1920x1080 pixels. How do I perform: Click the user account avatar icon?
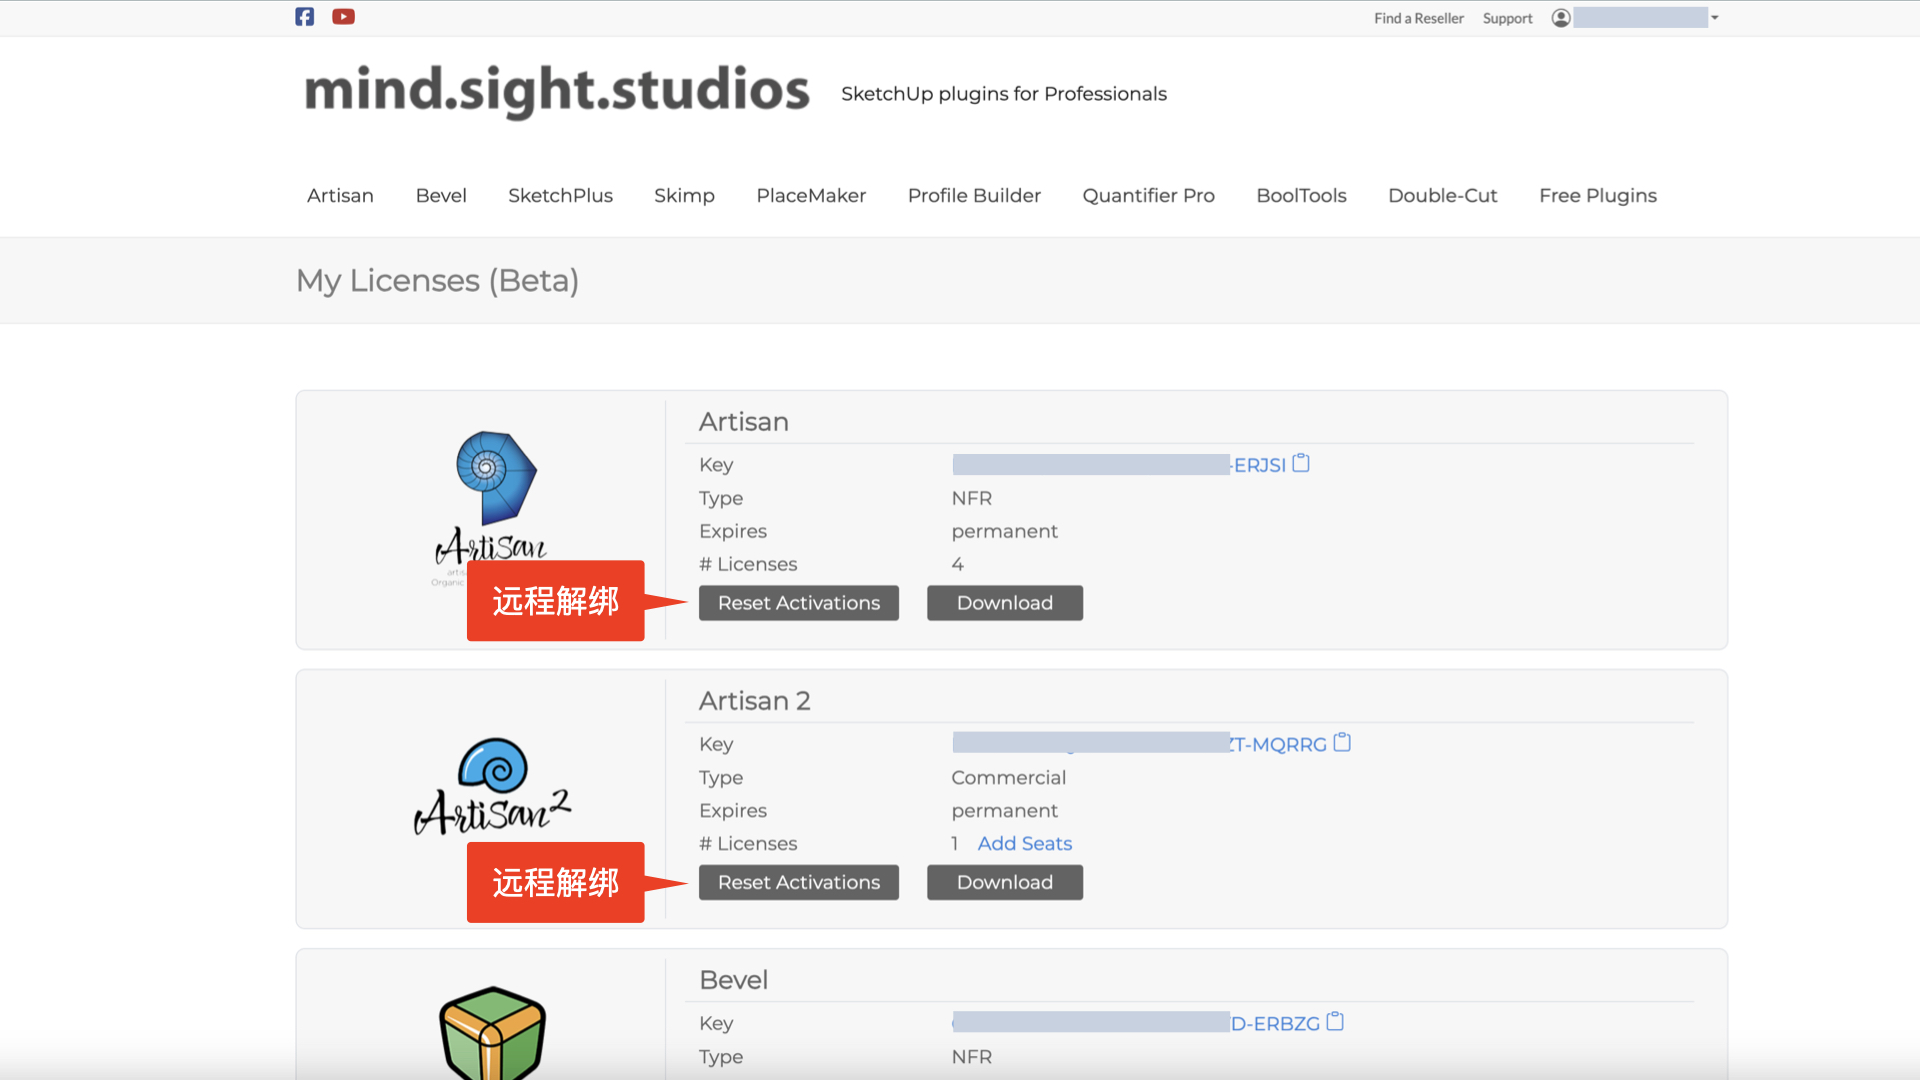click(1560, 18)
